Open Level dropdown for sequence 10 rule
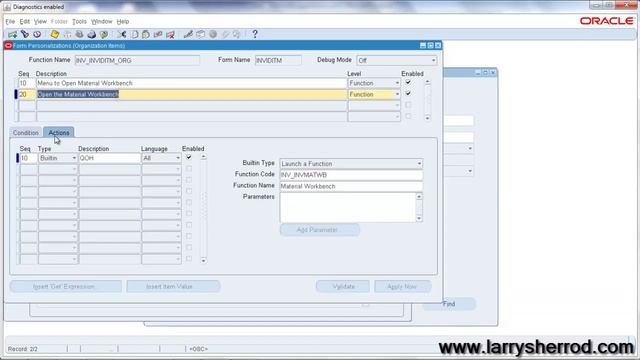 tap(397, 83)
